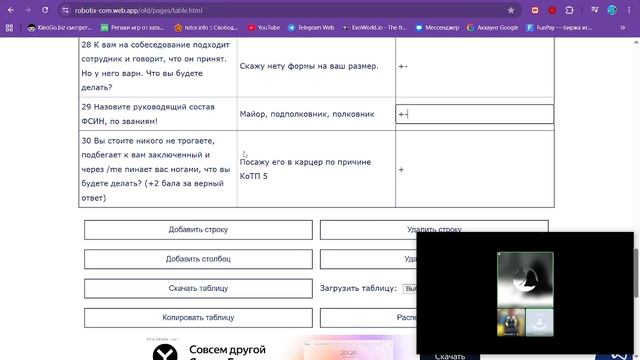Click the small left participant thumbnail in overlay
Screen dimensions: 640x360
(x=511, y=322)
